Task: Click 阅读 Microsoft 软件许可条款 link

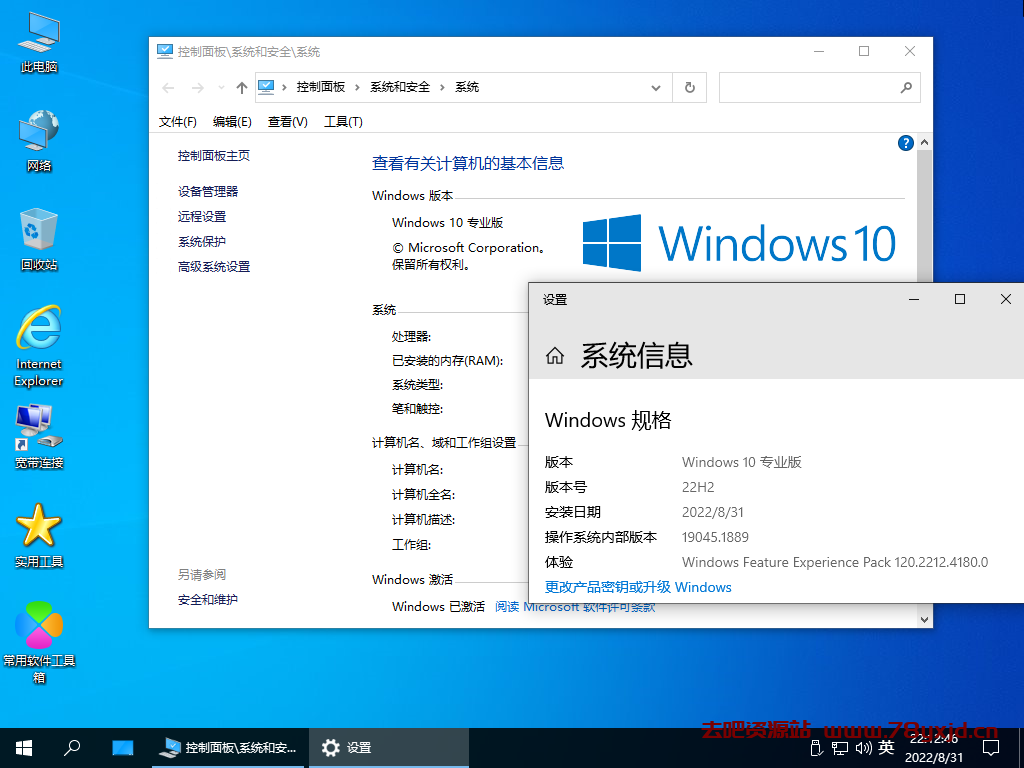Action: click(575, 607)
